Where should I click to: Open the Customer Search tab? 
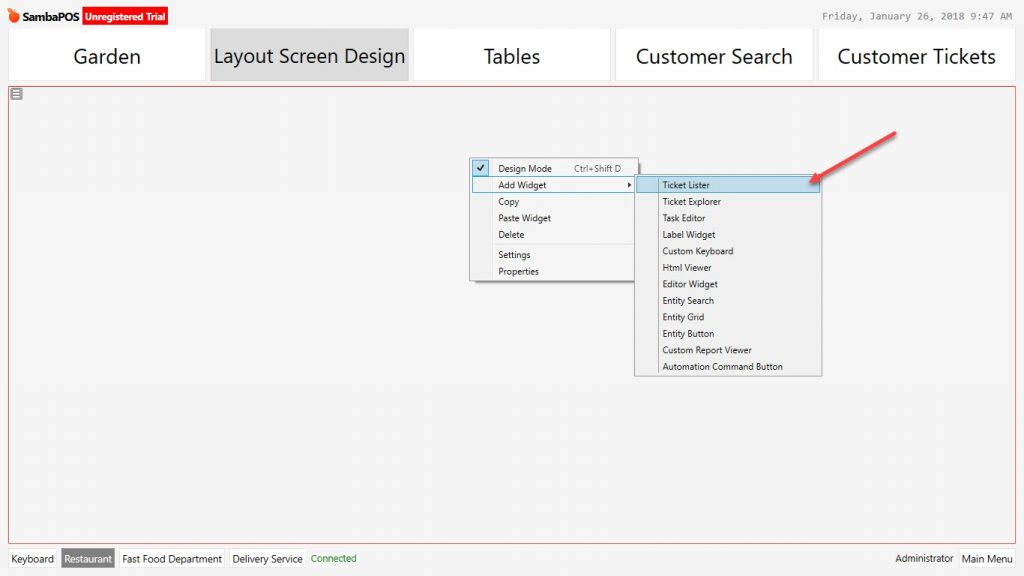coord(714,56)
